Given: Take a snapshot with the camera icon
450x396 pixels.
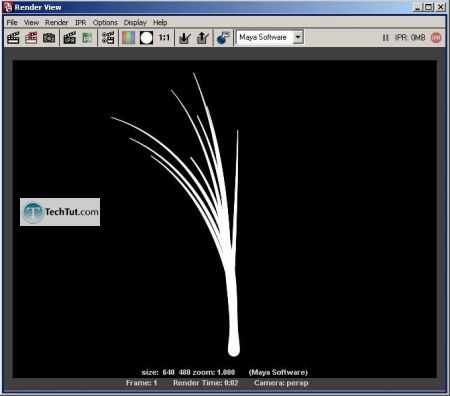Looking at the screenshot, I should (x=49, y=38).
